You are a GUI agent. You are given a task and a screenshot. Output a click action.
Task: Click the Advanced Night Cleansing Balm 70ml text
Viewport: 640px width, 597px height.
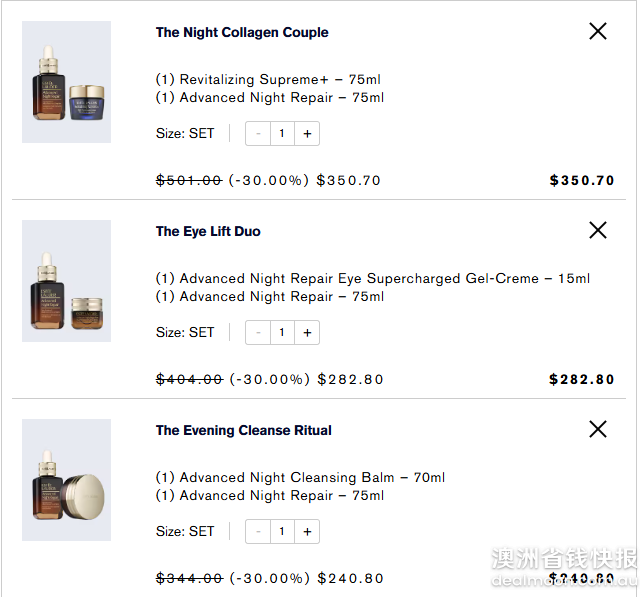click(x=300, y=477)
